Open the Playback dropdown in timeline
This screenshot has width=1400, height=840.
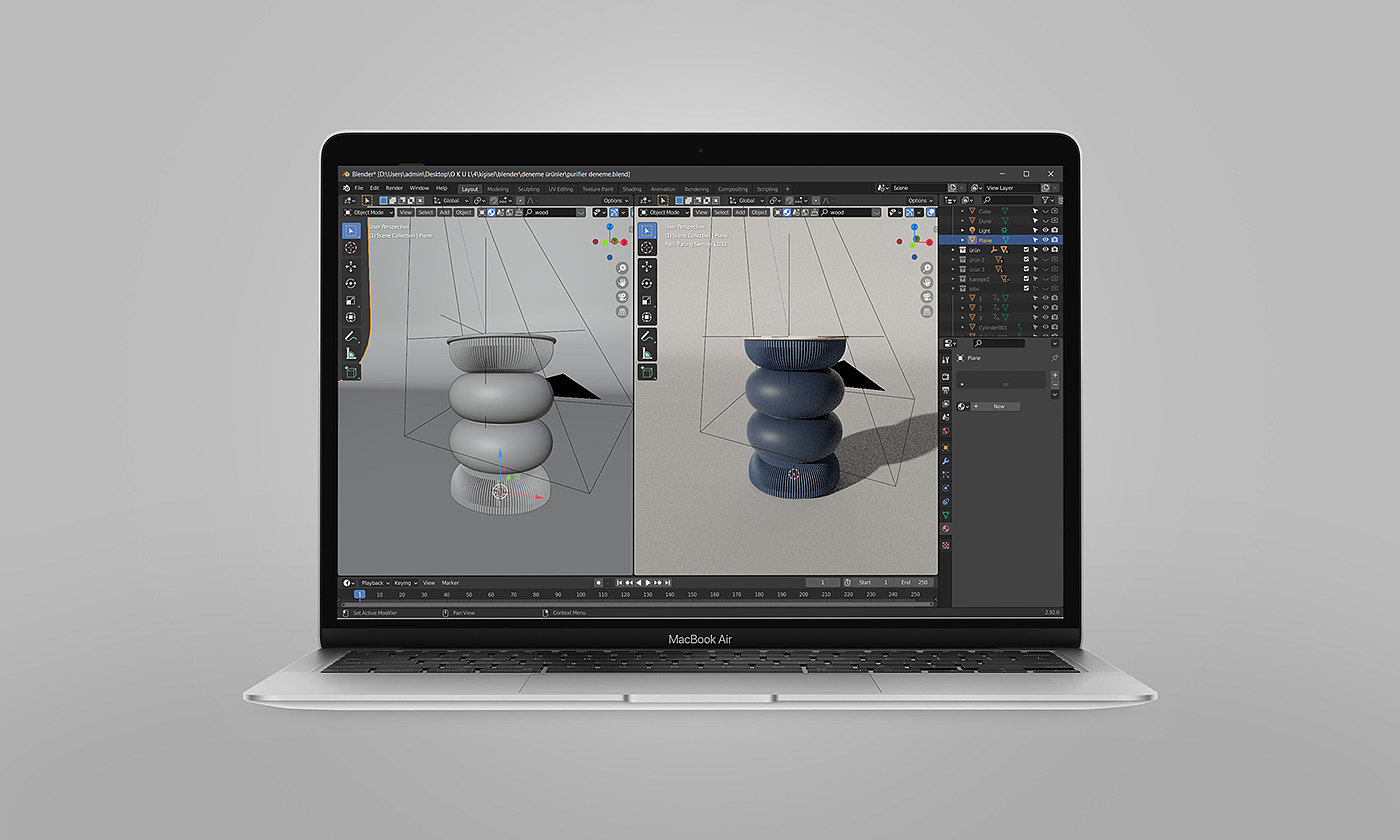(374, 582)
